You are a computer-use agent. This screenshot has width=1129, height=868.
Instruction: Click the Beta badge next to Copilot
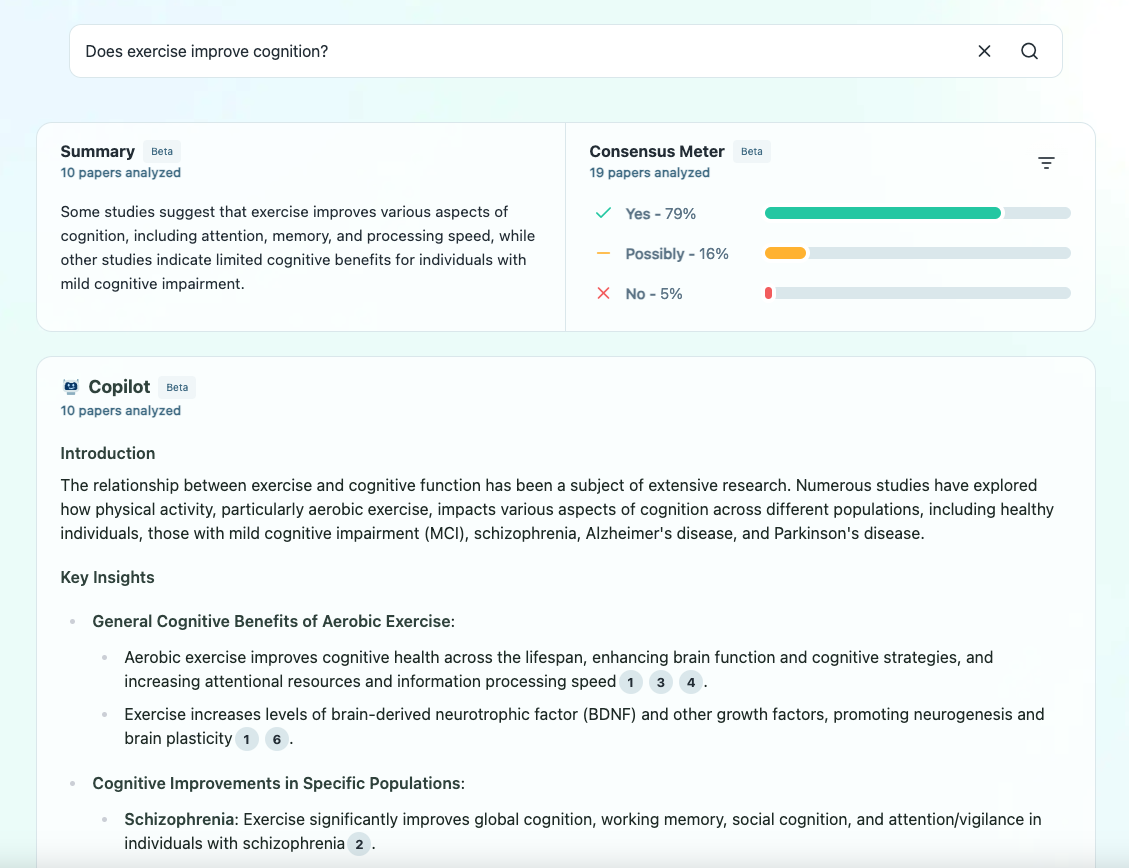click(x=177, y=387)
